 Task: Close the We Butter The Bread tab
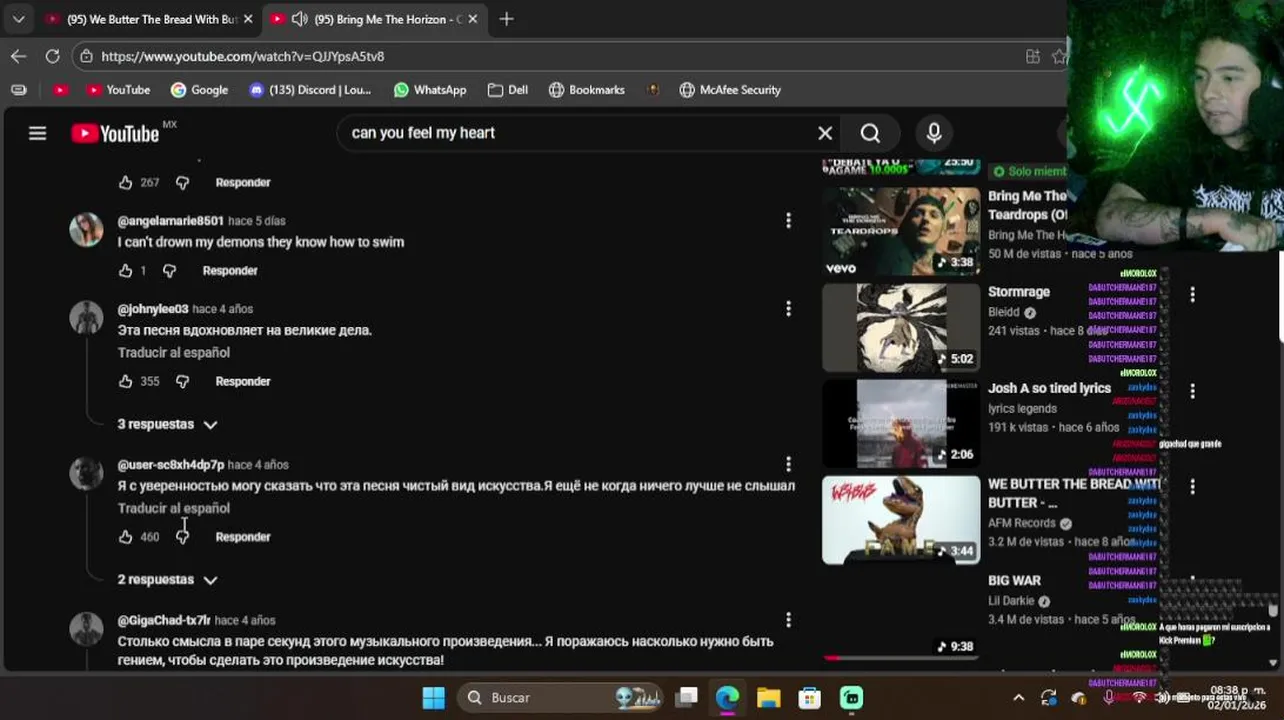point(248,19)
